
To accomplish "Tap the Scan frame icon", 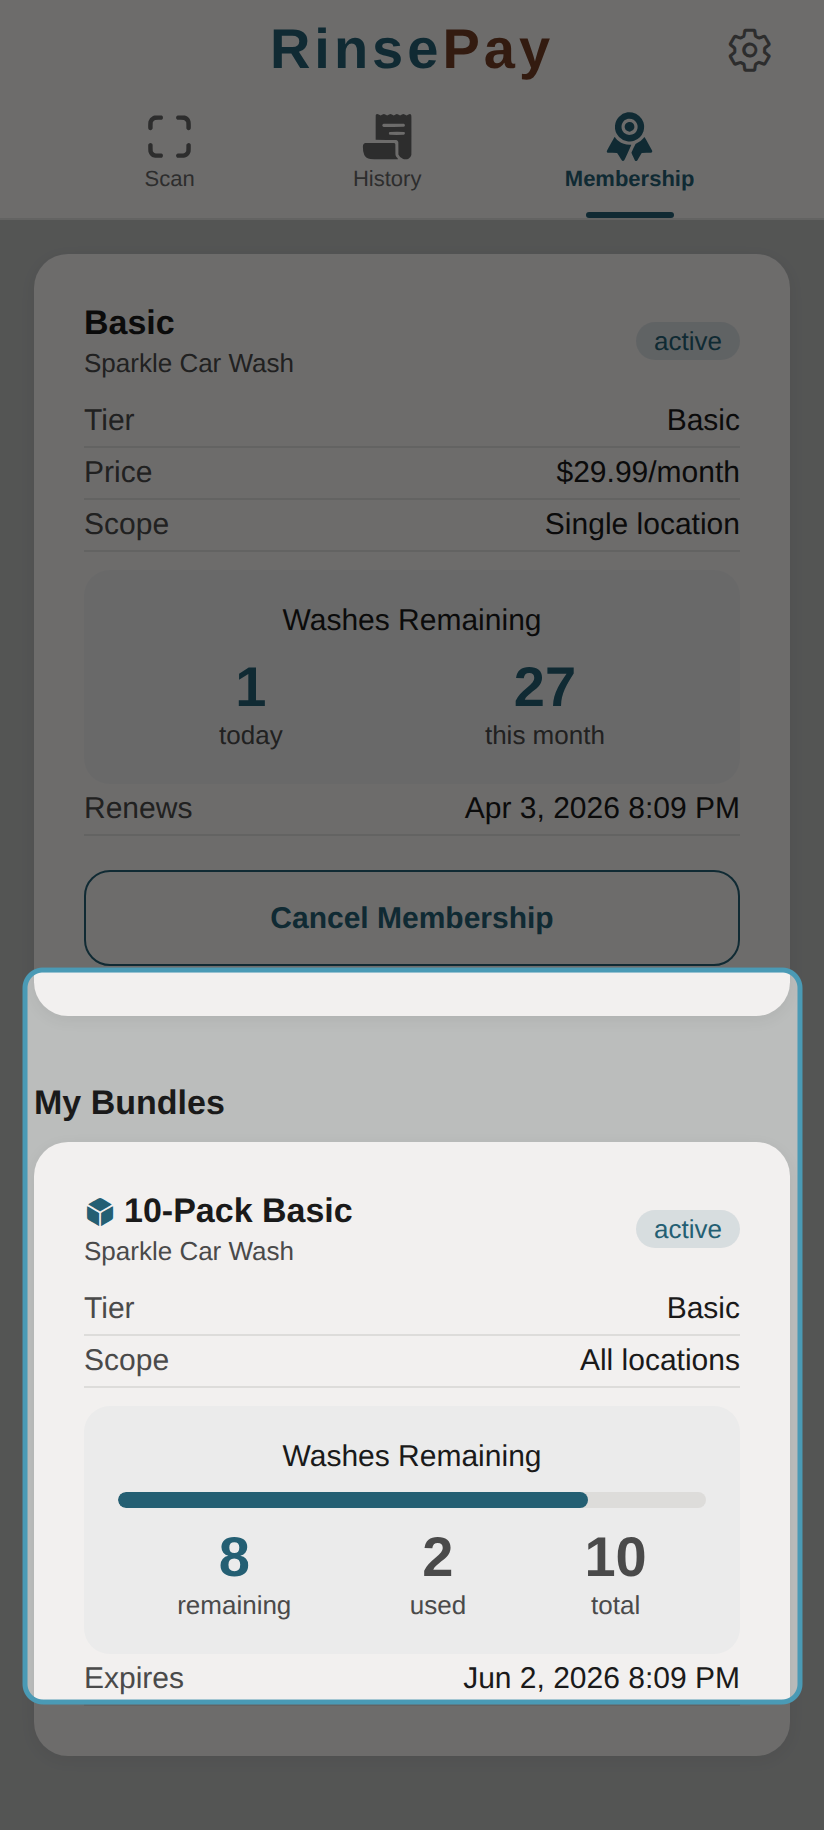I will tap(169, 137).
